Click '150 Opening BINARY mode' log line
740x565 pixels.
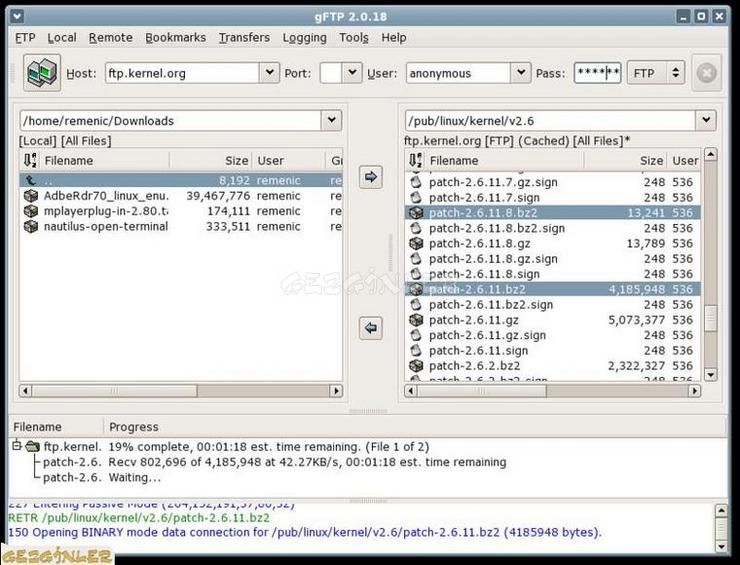pyautogui.click(x=305, y=532)
